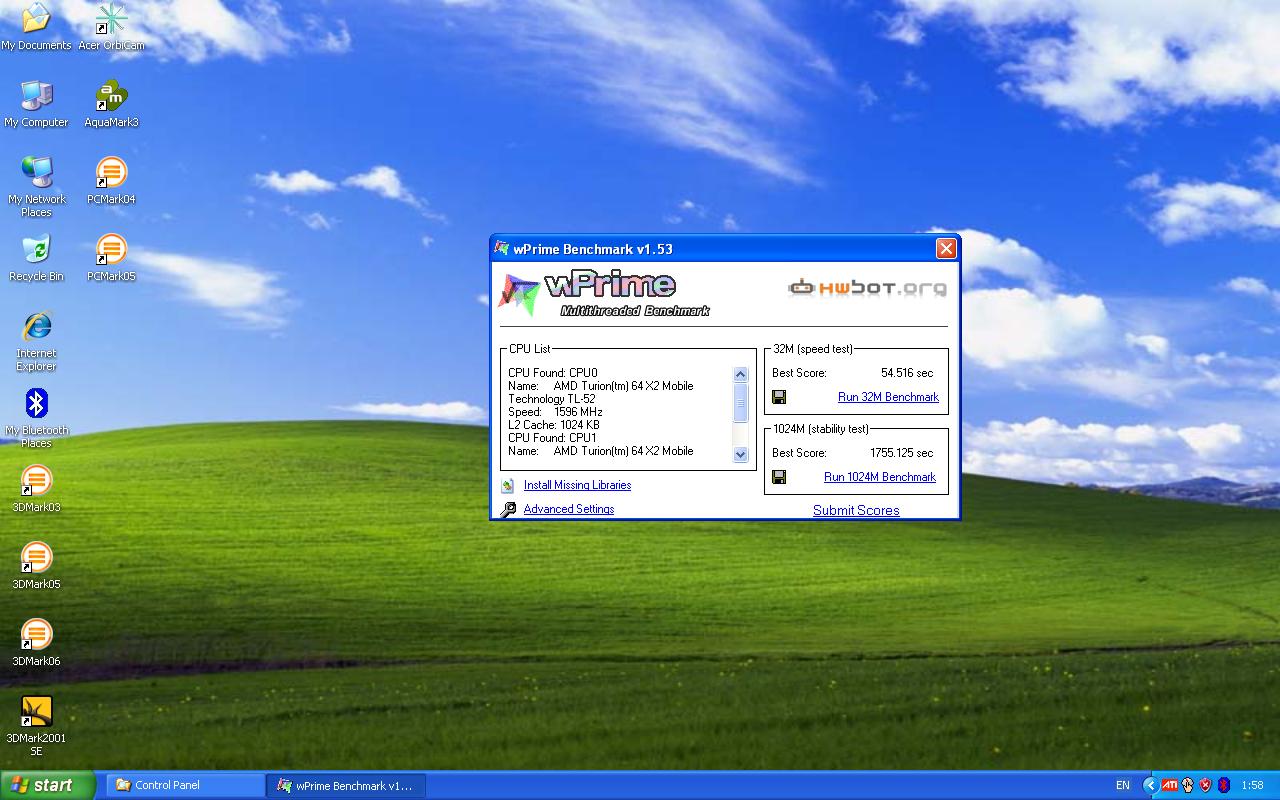This screenshot has width=1280, height=800.
Task: Open the Submit Scores link
Action: click(x=856, y=510)
